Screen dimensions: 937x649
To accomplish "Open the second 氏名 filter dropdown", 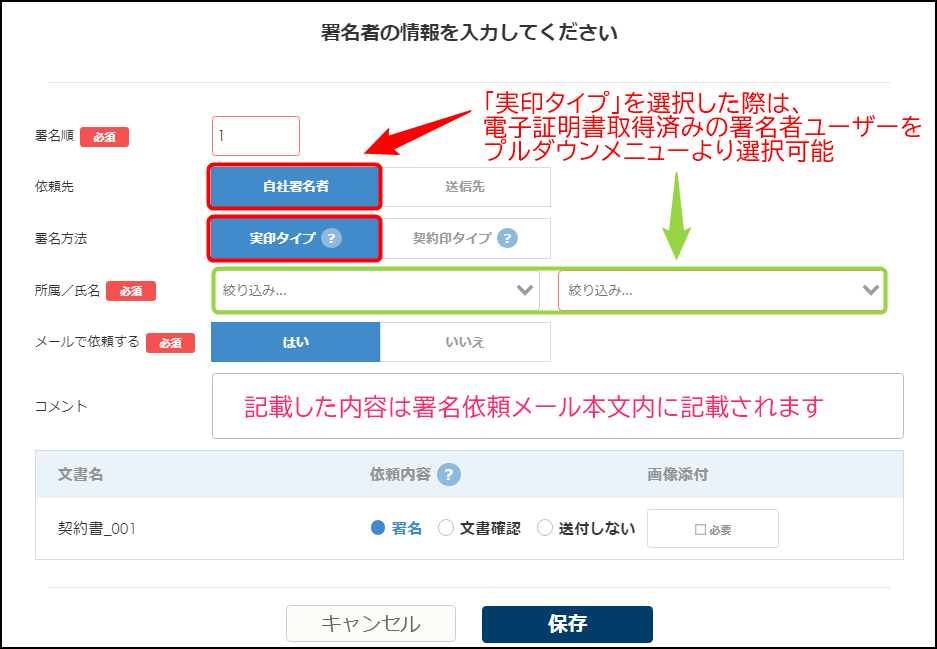I will coord(721,290).
